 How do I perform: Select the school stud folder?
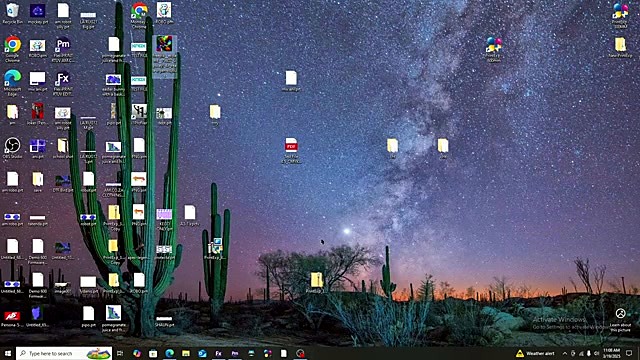coord(62,148)
